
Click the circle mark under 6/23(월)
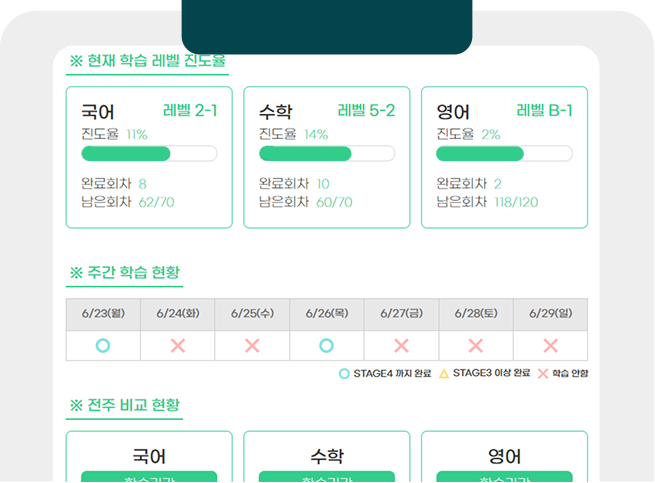[103, 346]
